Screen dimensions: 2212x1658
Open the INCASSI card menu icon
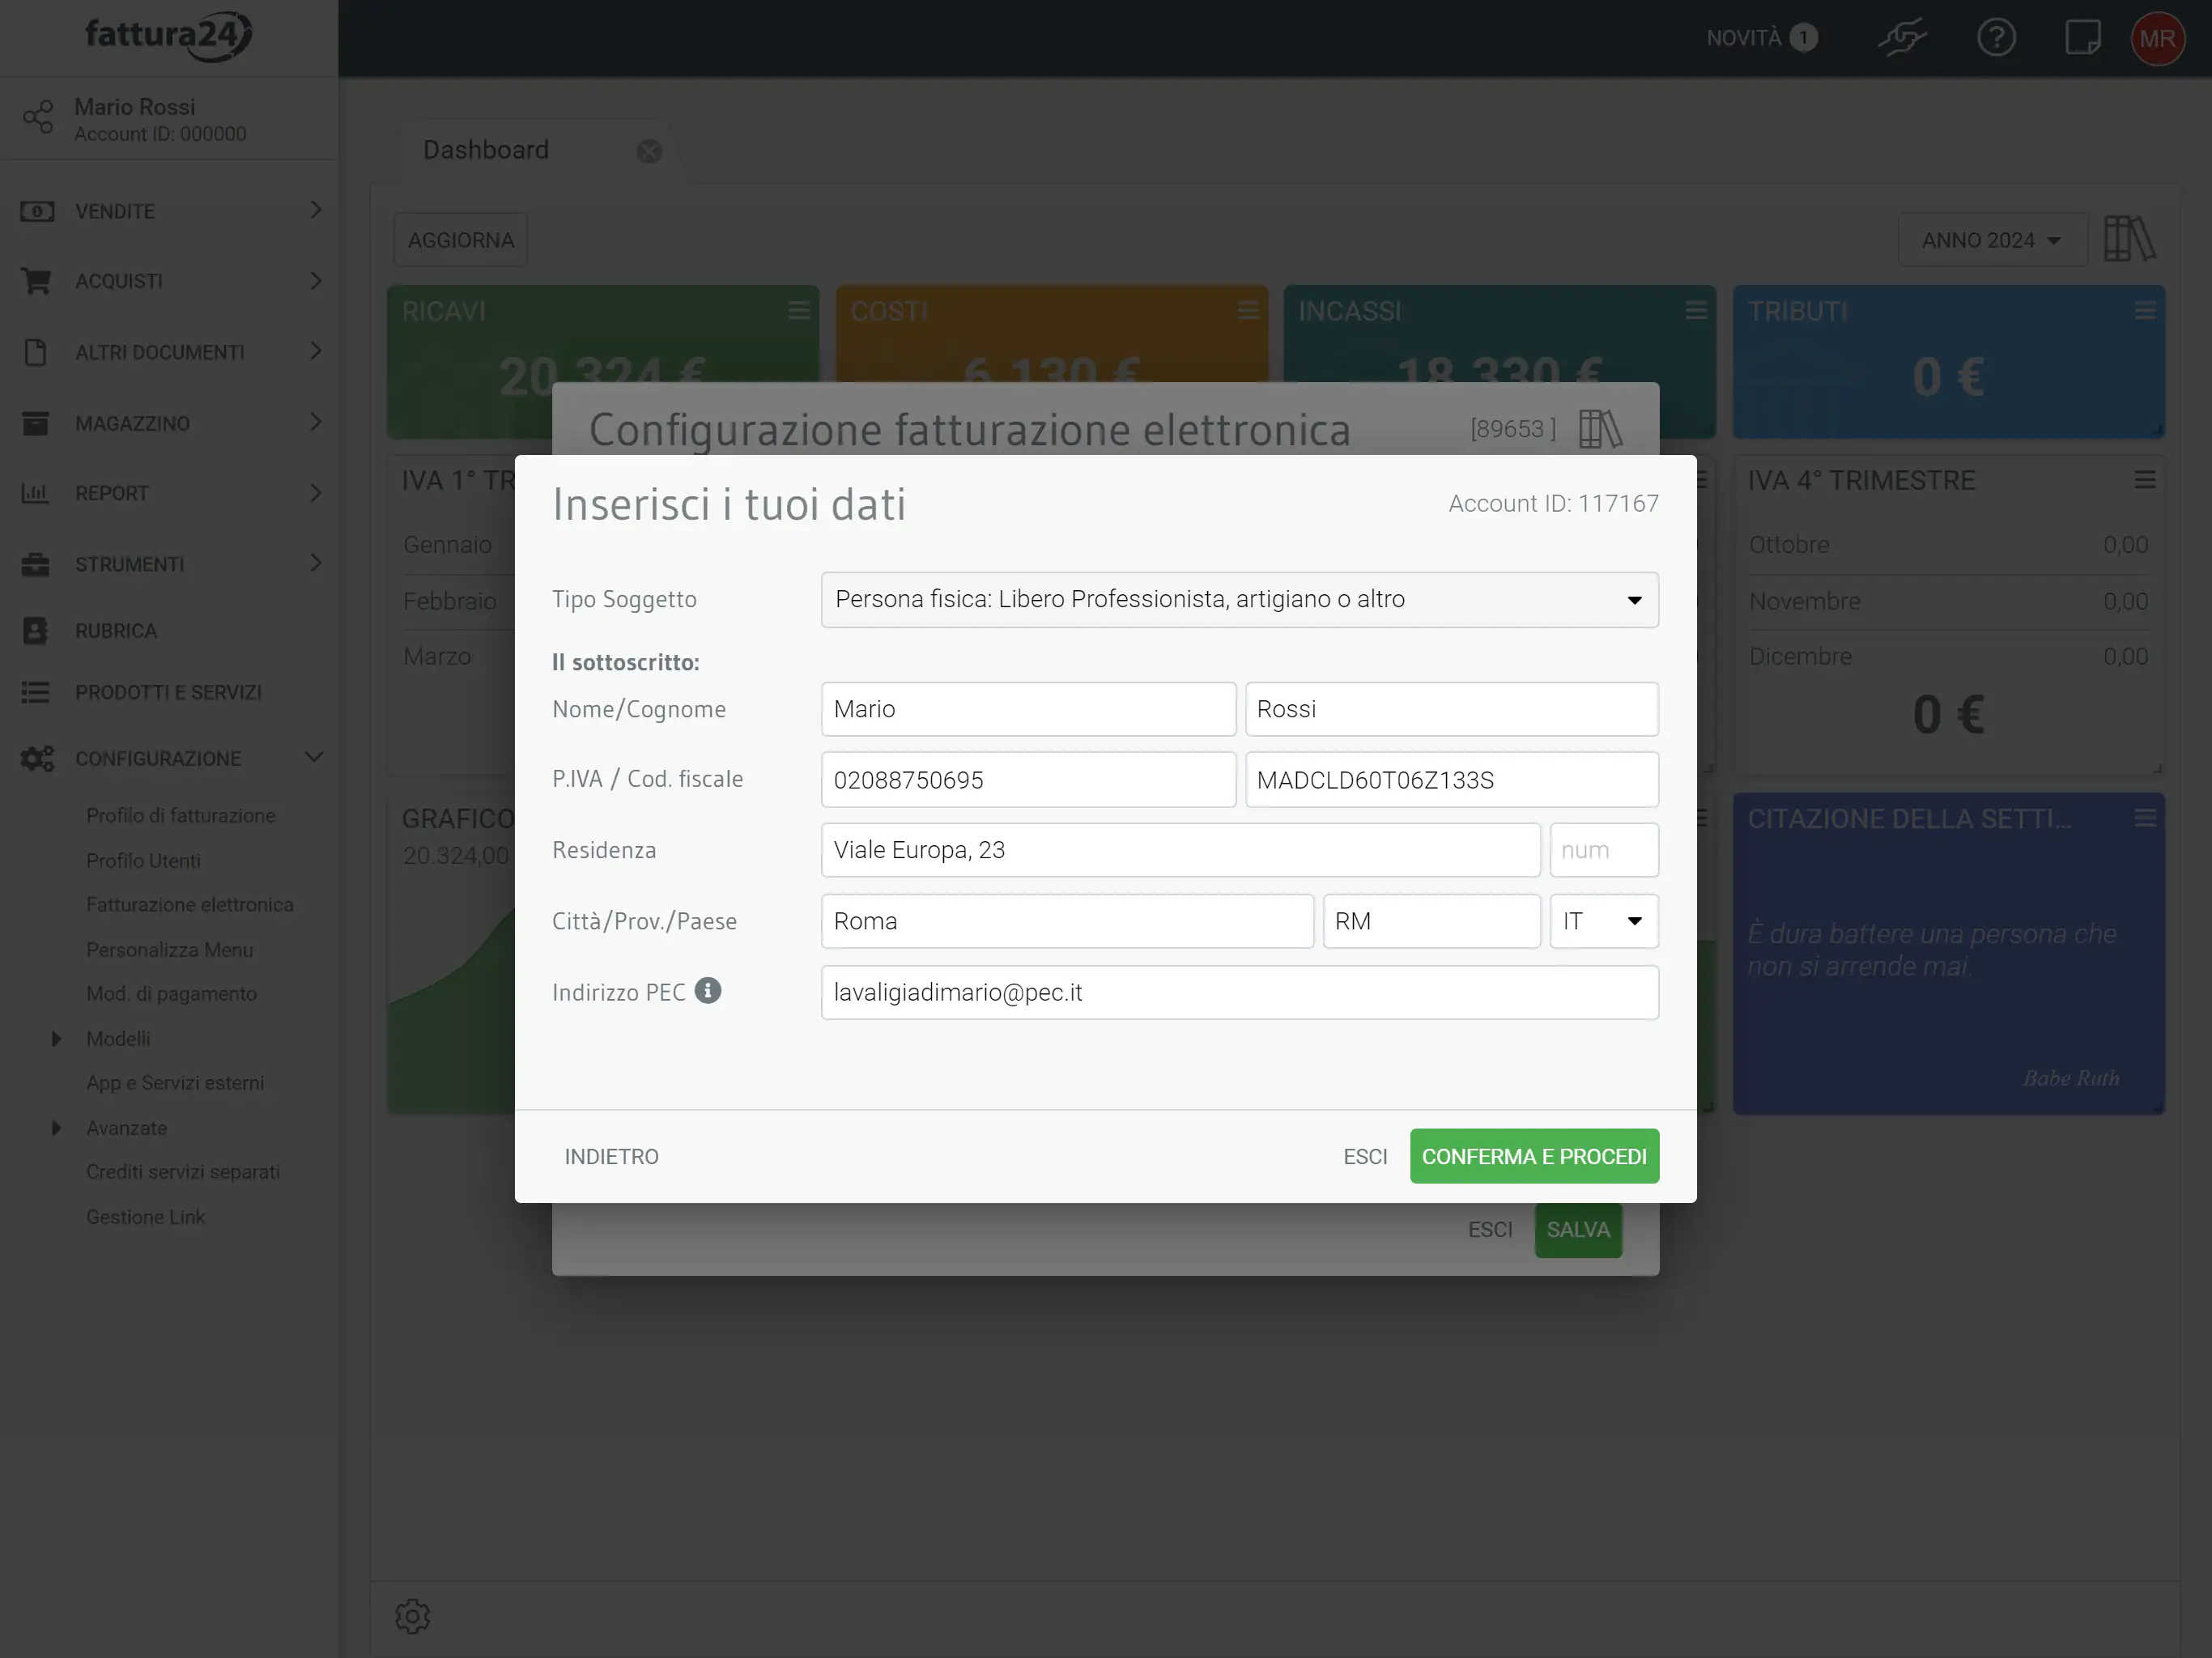point(1695,311)
